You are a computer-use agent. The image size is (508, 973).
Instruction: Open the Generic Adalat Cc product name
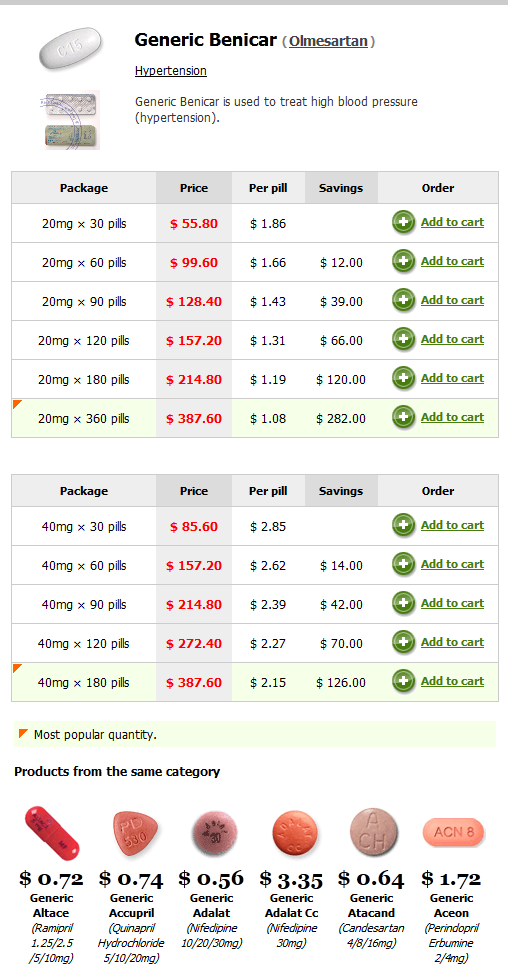[292, 905]
